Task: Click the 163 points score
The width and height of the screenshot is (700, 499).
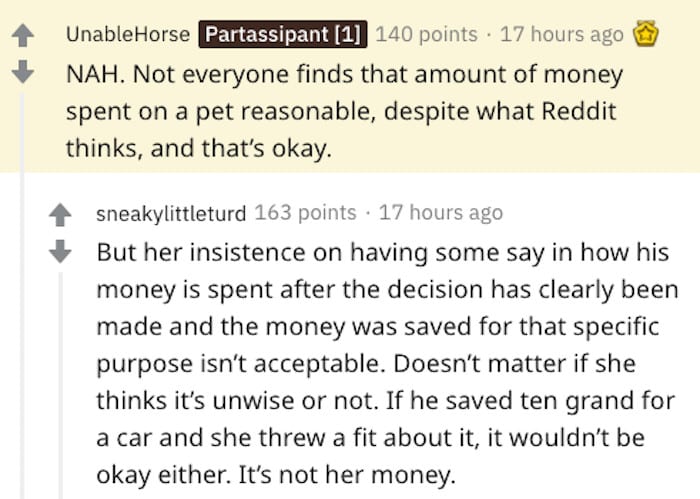Action: tap(306, 213)
